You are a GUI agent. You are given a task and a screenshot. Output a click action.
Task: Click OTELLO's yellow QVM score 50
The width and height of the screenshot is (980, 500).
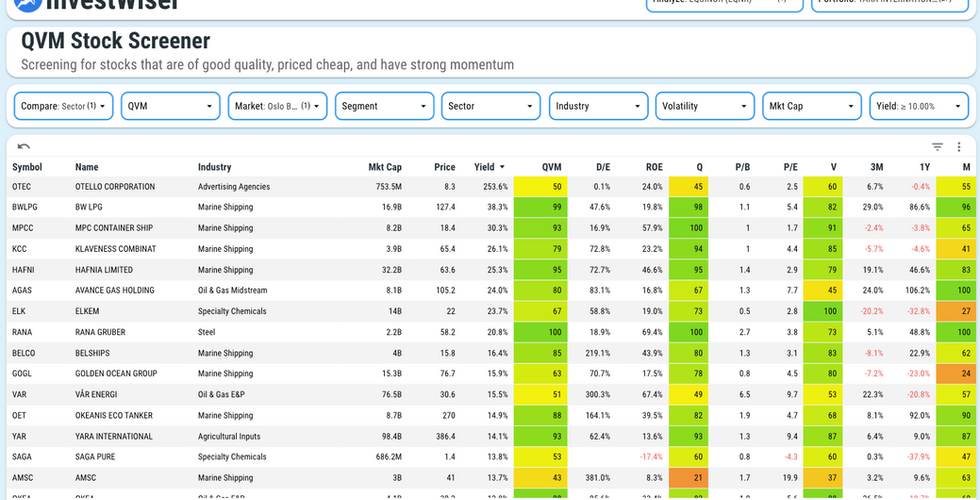541,186
